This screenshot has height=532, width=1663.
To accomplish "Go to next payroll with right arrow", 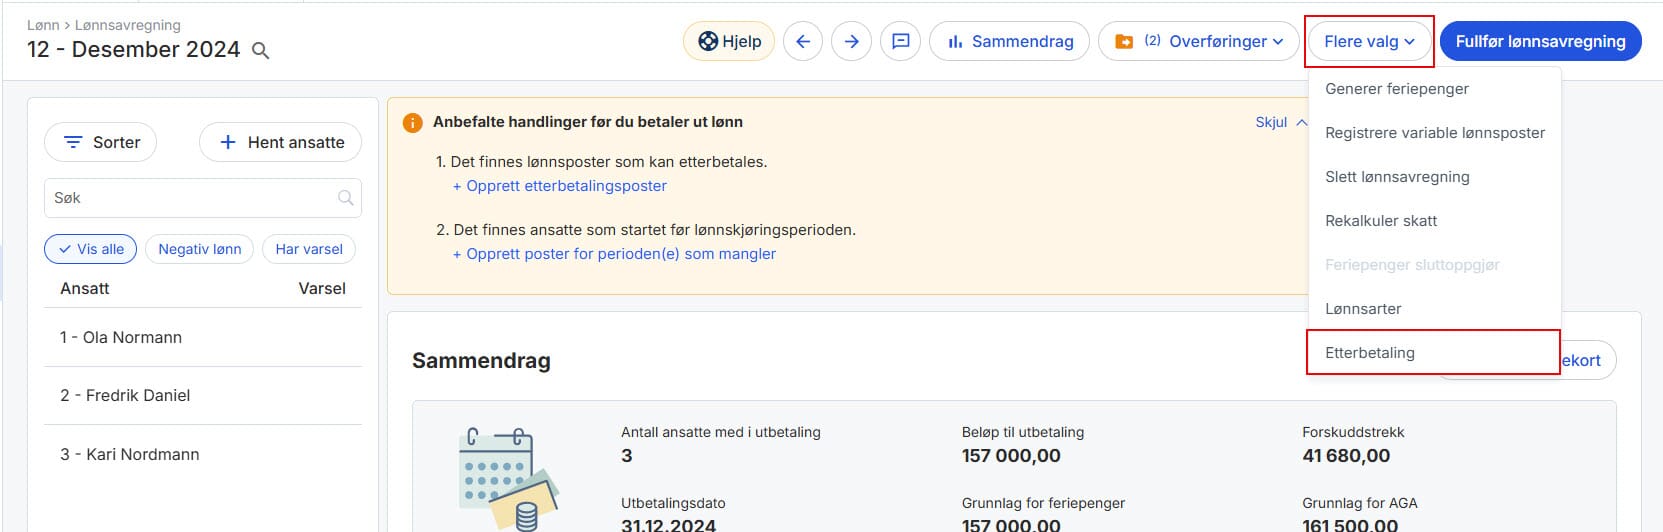I will click(851, 42).
